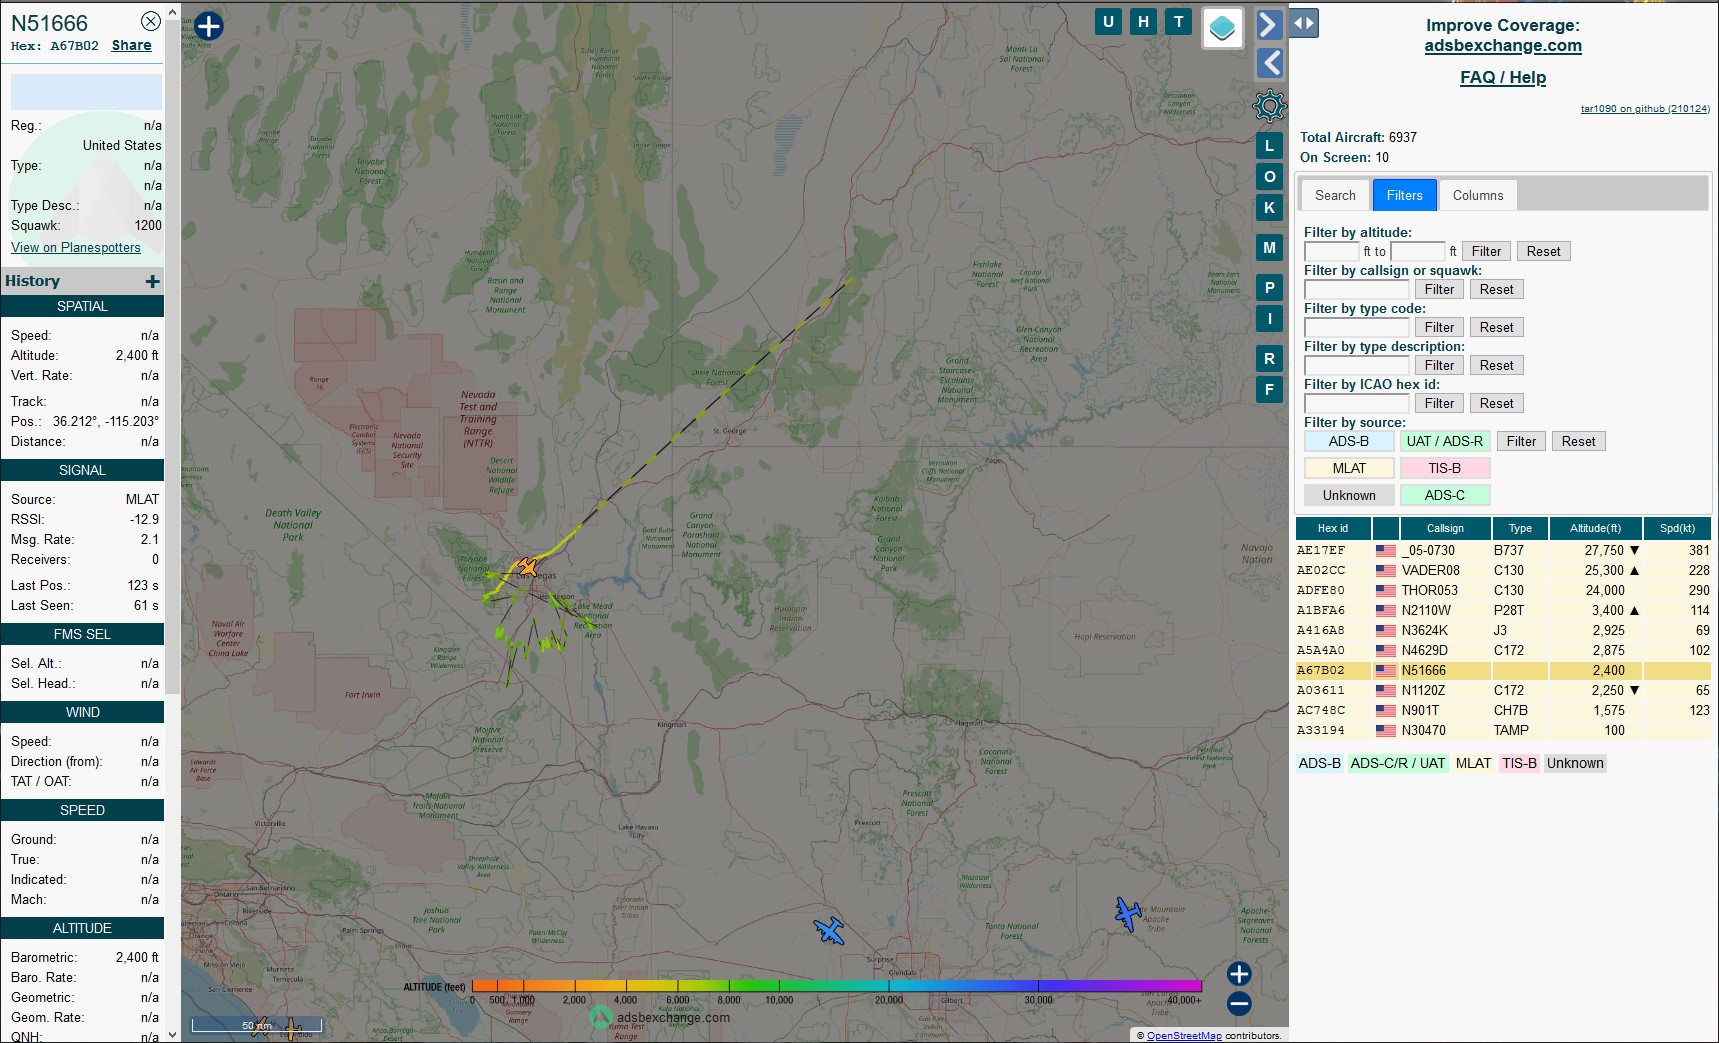Image resolution: width=1719 pixels, height=1043 pixels.
Task: Click the left chevron sidebar arrow
Action: [1269, 63]
